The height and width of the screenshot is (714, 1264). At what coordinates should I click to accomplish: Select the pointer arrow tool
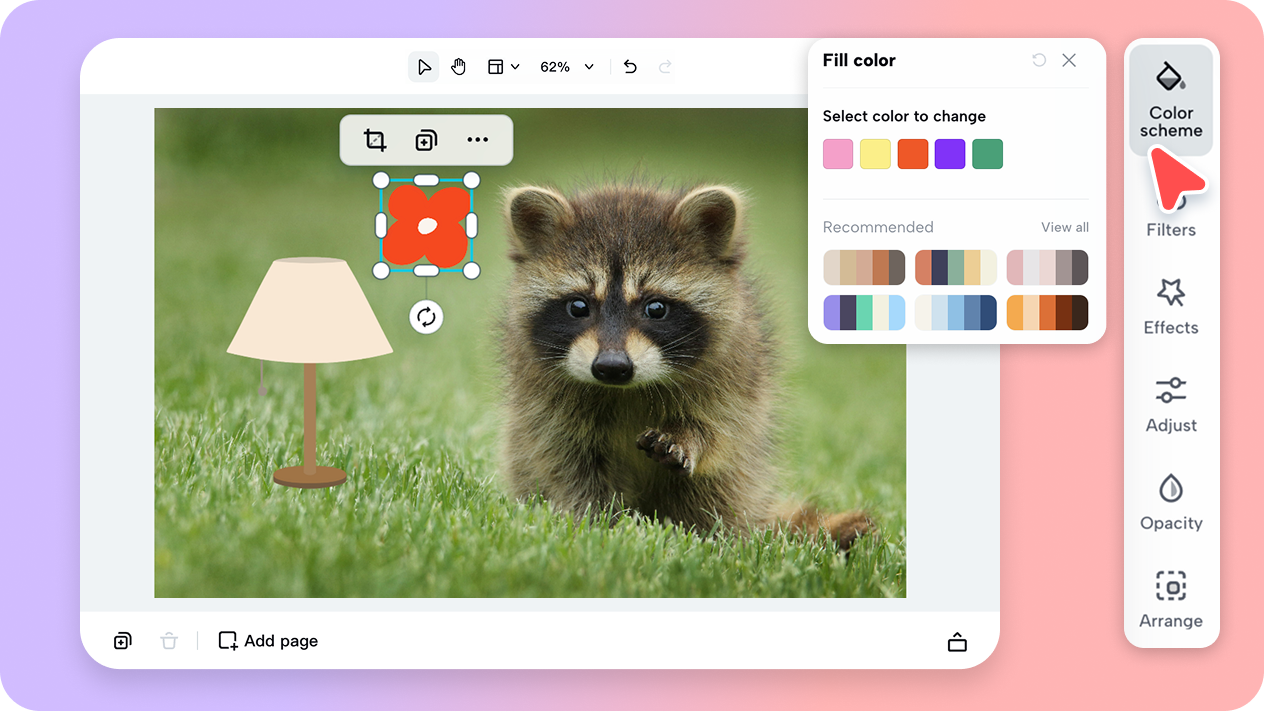tap(424, 67)
